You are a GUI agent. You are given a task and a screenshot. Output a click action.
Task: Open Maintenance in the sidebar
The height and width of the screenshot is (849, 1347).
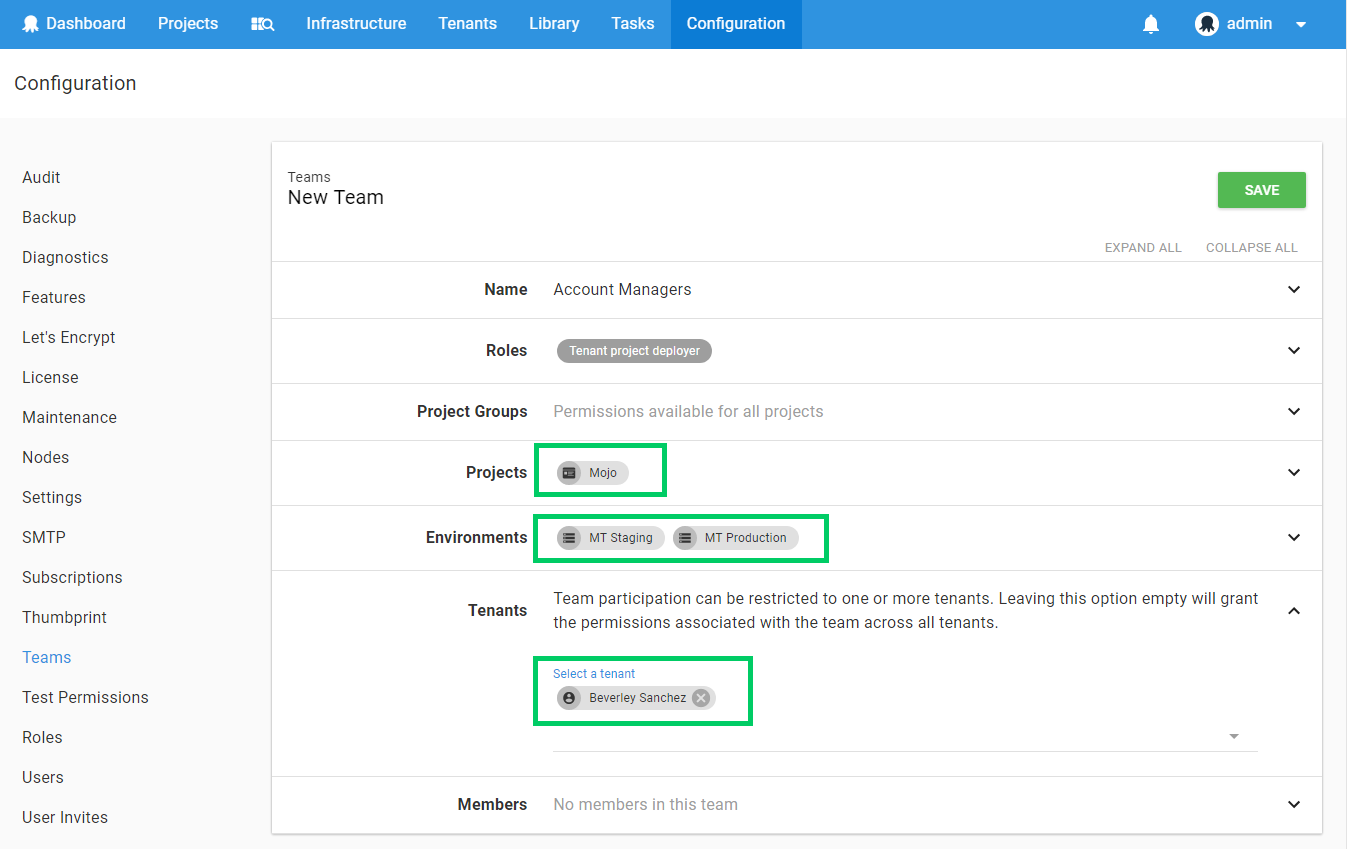pyautogui.click(x=69, y=418)
